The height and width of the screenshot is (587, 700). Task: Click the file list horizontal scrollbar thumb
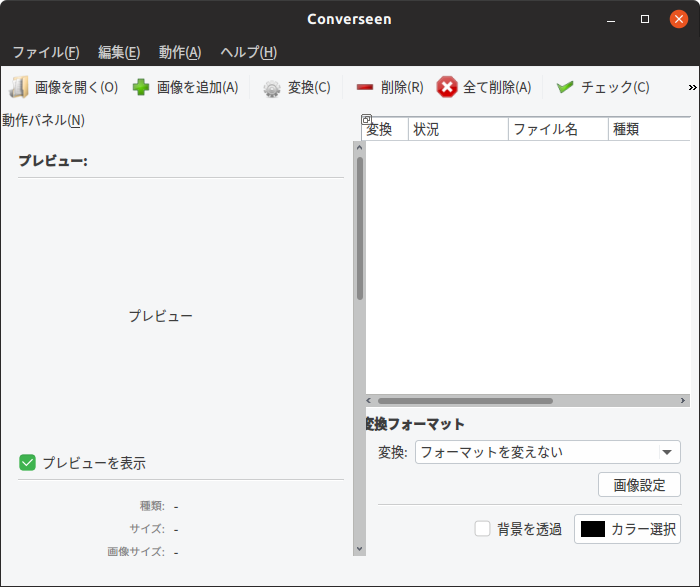click(465, 400)
